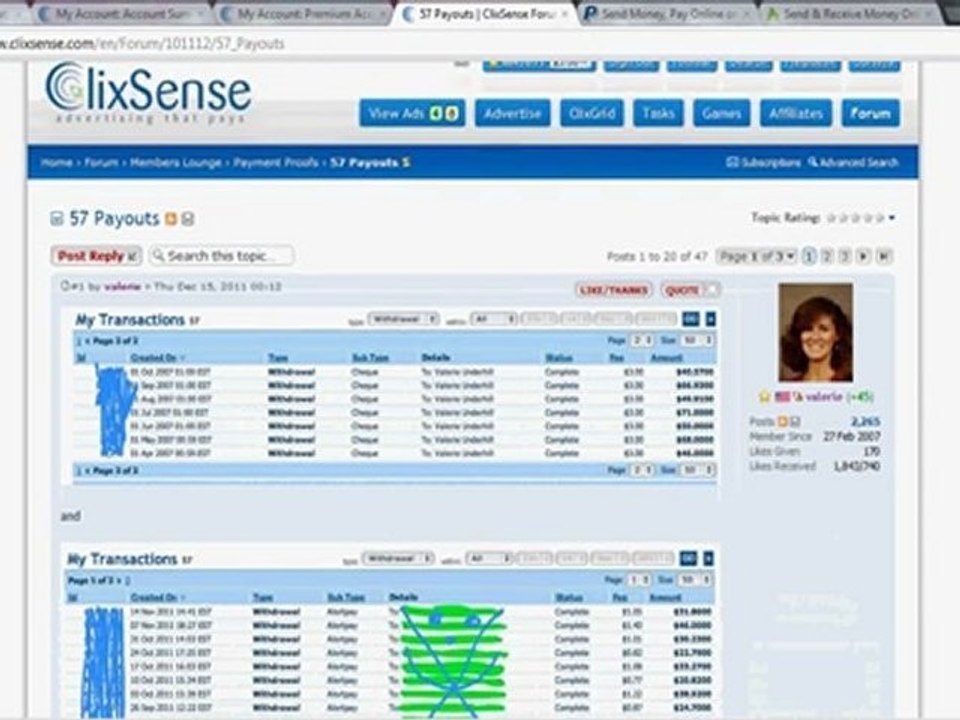The image size is (960, 720).
Task: Open the Send & Receive Money tab
Action: (x=851, y=13)
